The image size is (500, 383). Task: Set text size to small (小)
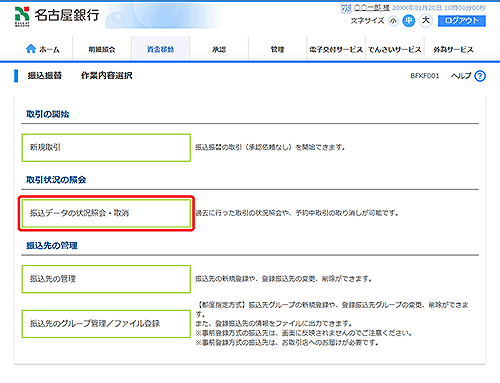click(x=393, y=21)
